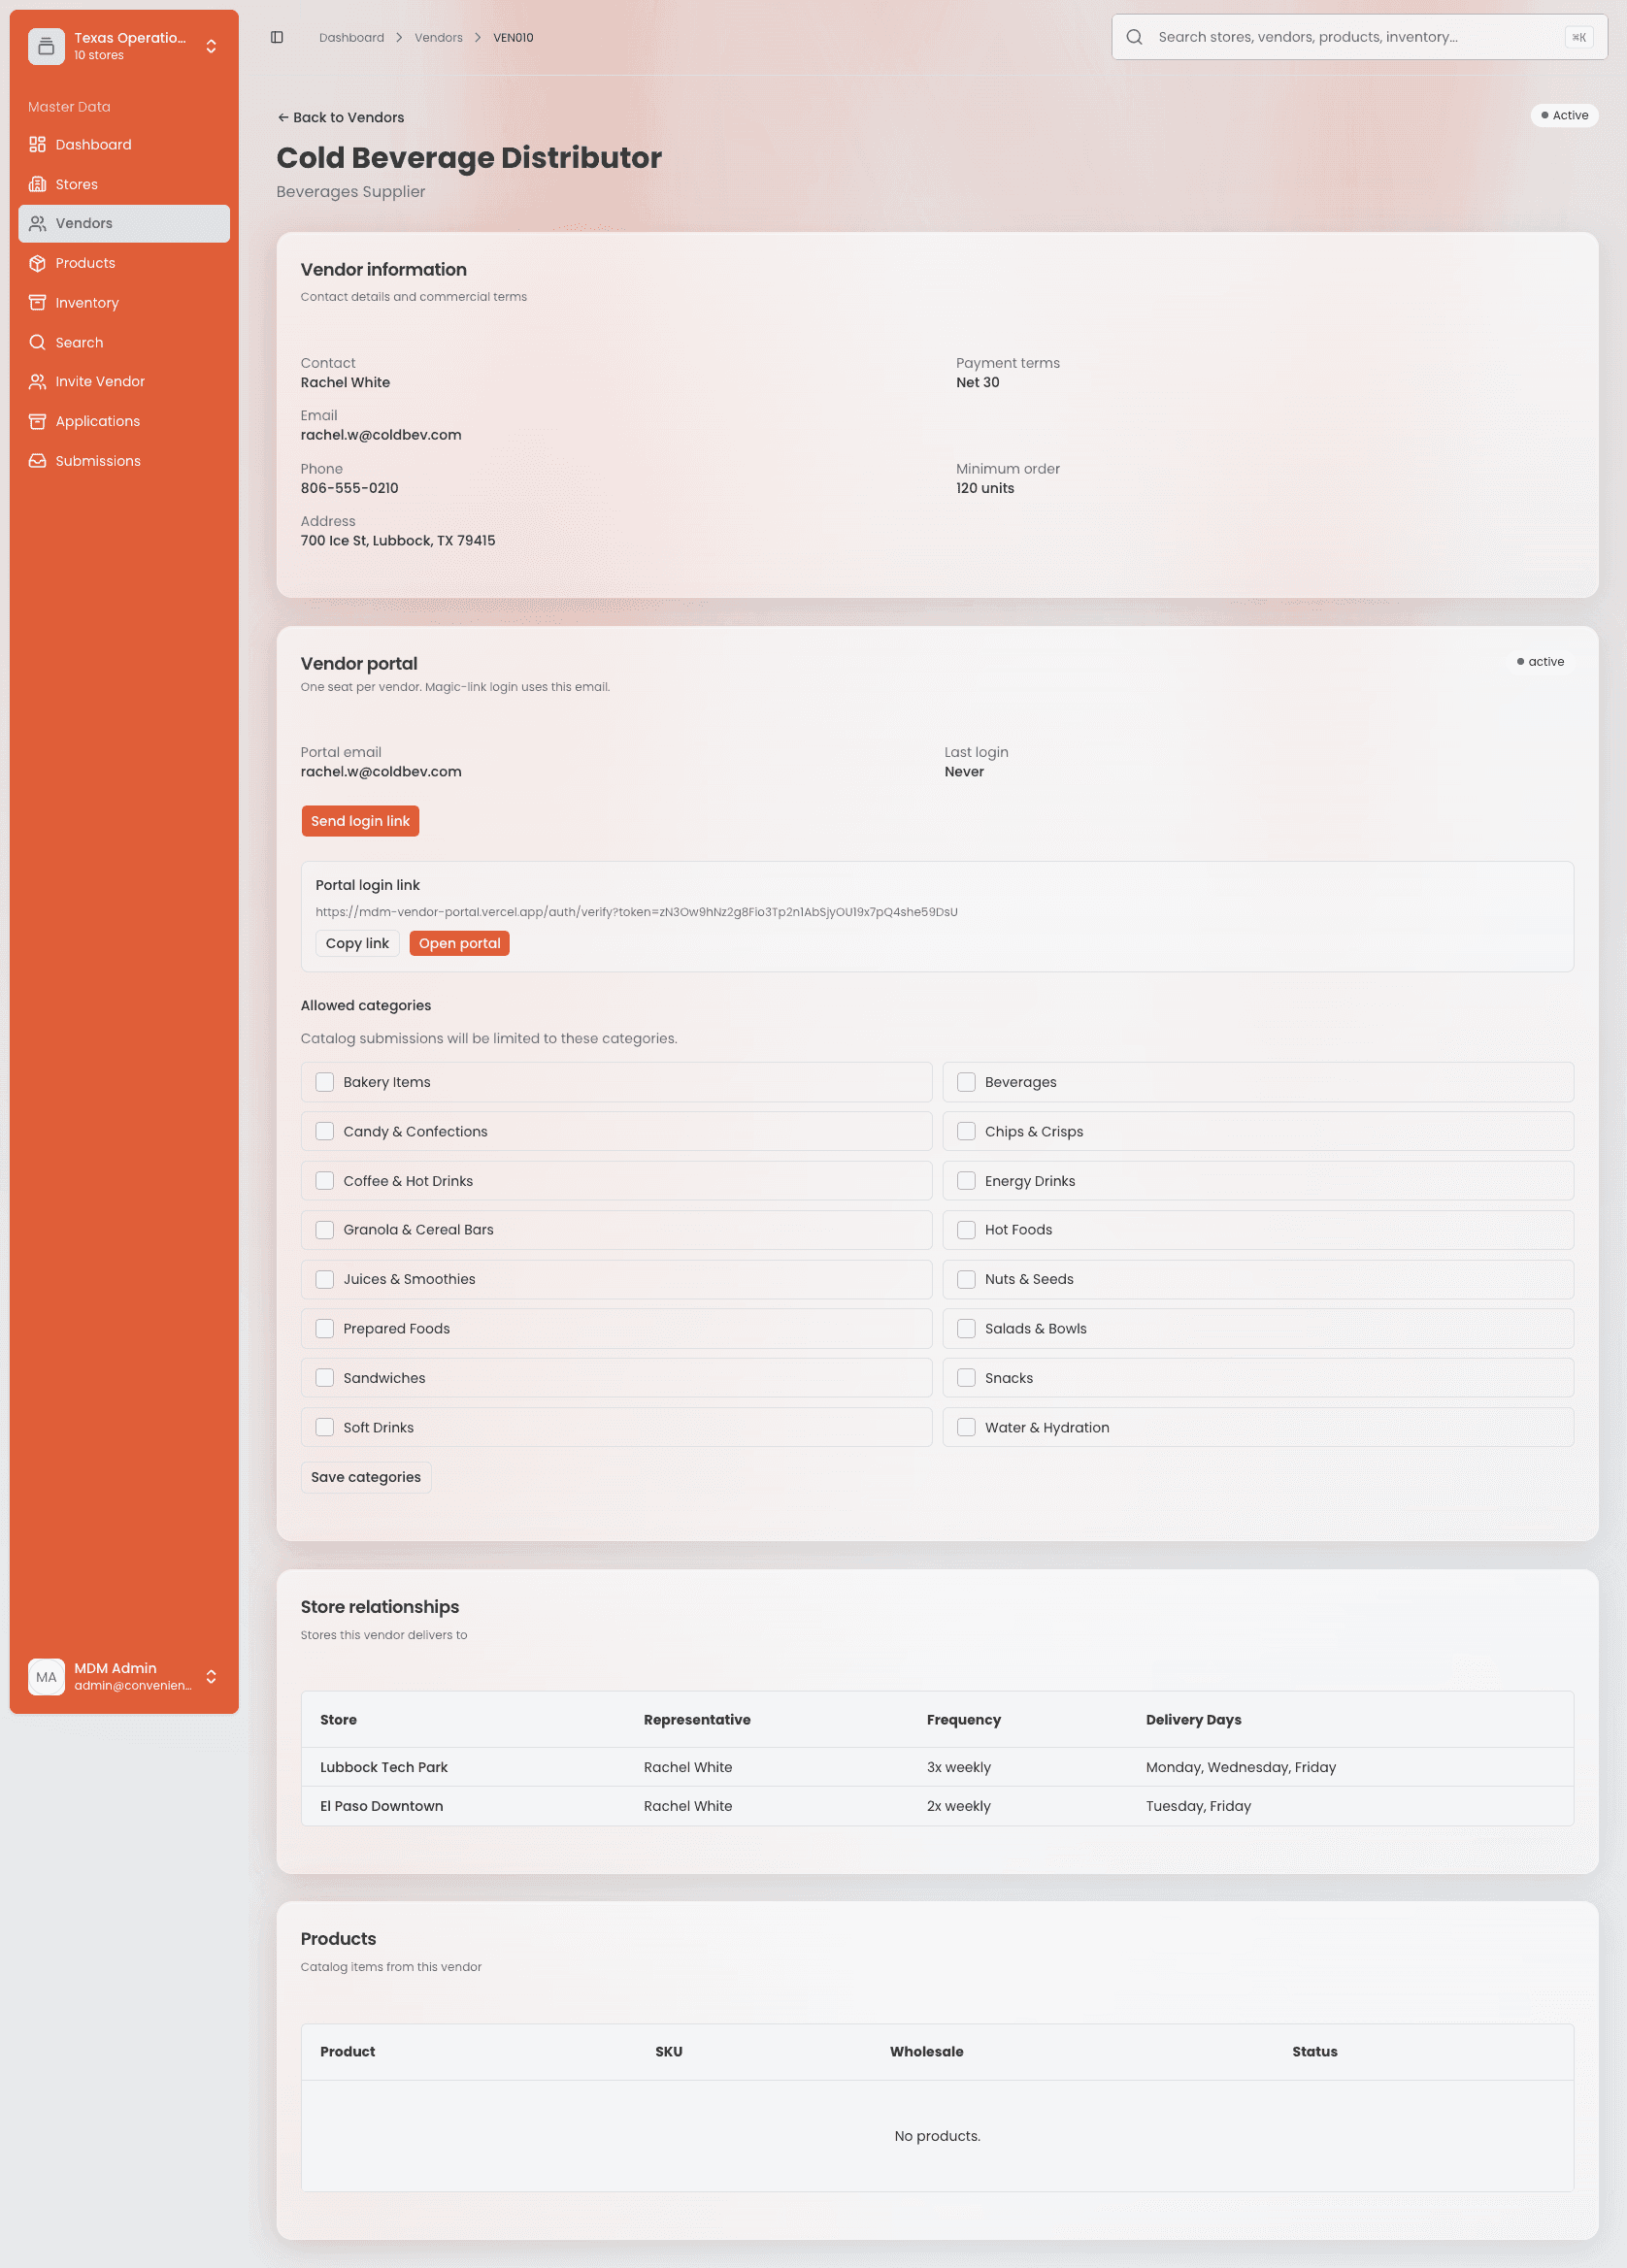Expand the MDM Admin account menu
Viewport: 1627px width, 2268px height.
point(211,1677)
